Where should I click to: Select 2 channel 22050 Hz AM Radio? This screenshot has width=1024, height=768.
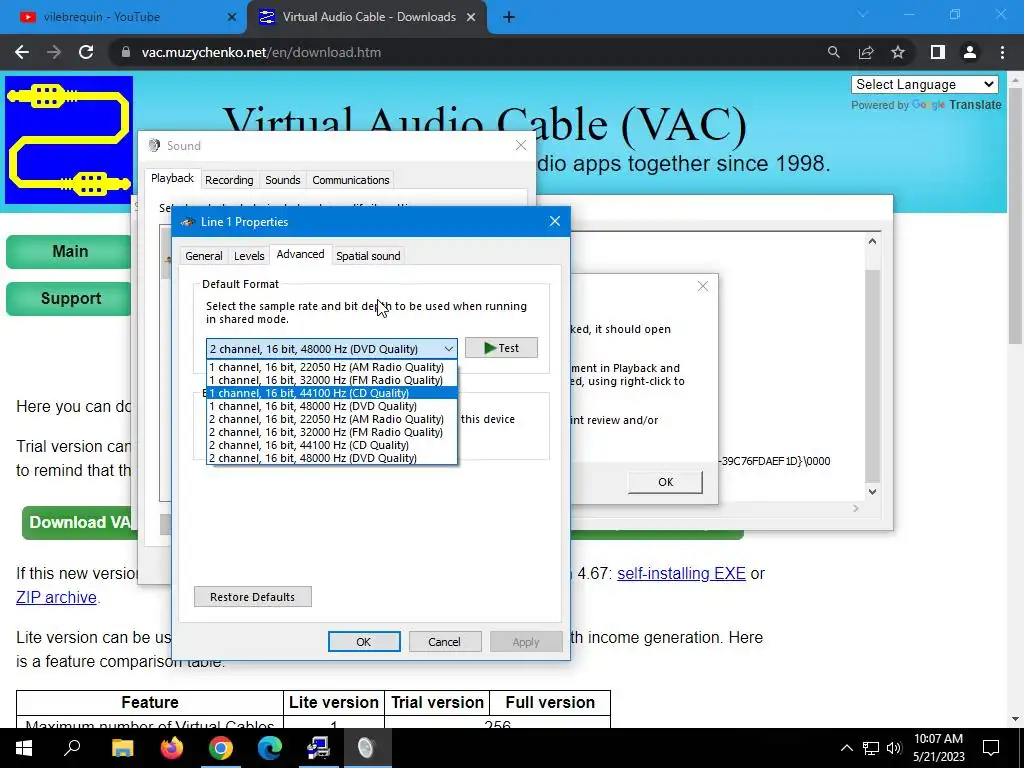332,419
